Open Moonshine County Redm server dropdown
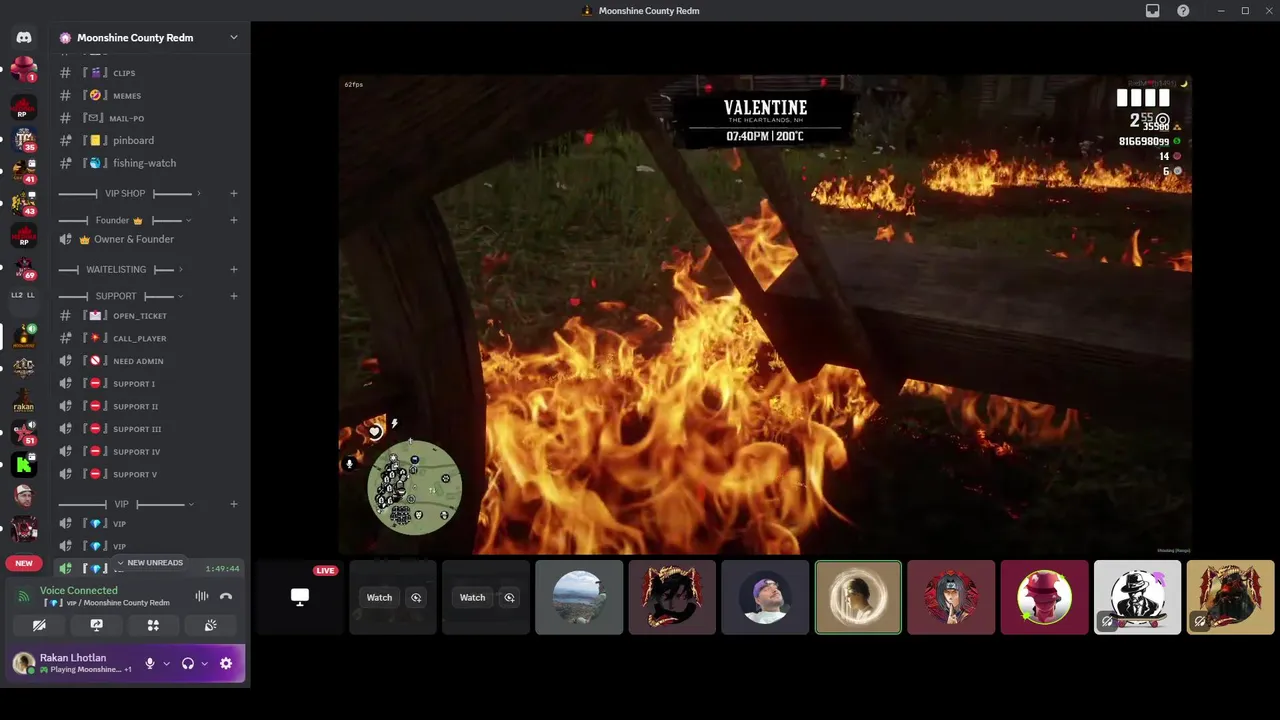Image resolution: width=1280 pixels, height=720 pixels. pos(233,37)
